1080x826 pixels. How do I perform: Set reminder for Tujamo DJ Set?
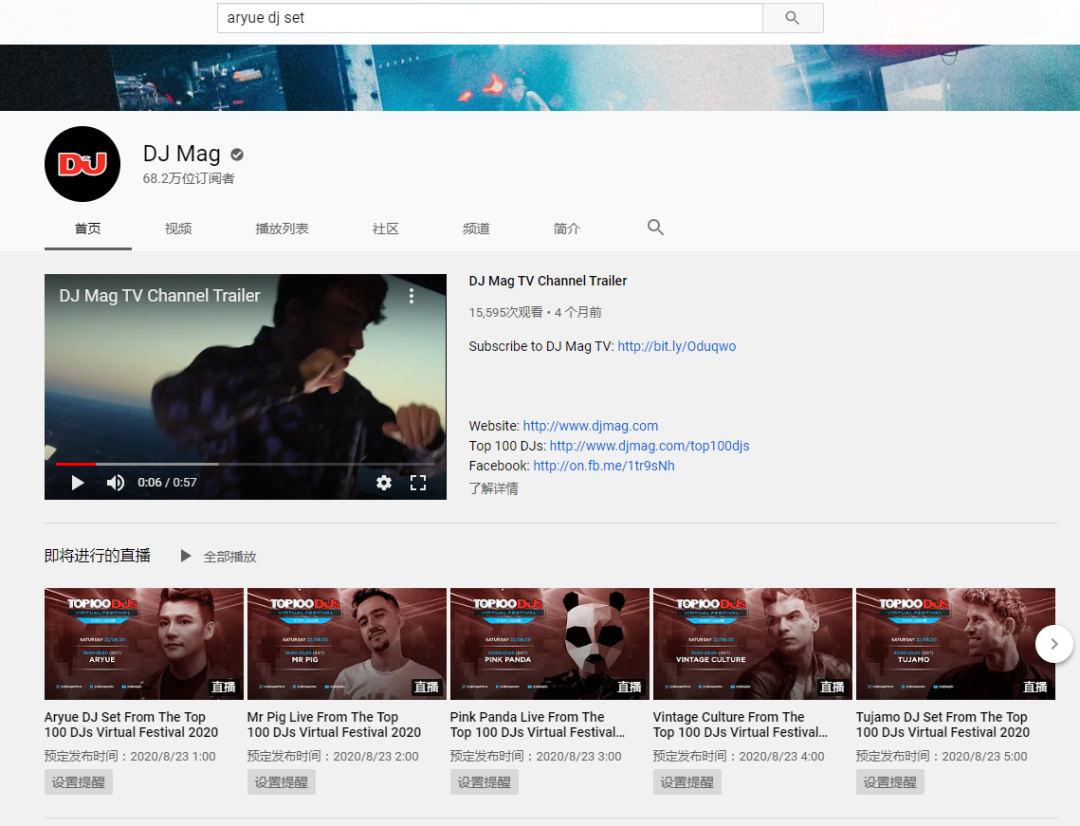(890, 782)
